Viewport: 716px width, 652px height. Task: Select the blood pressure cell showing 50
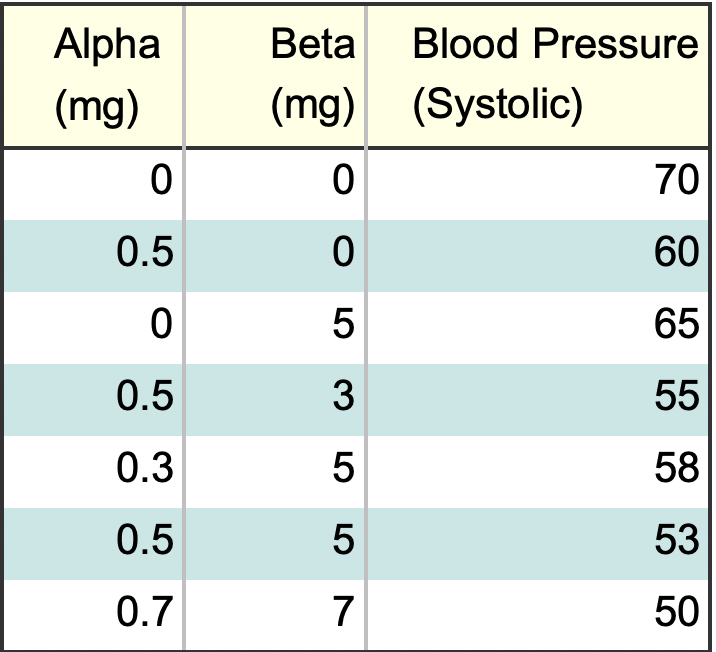[672, 612]
